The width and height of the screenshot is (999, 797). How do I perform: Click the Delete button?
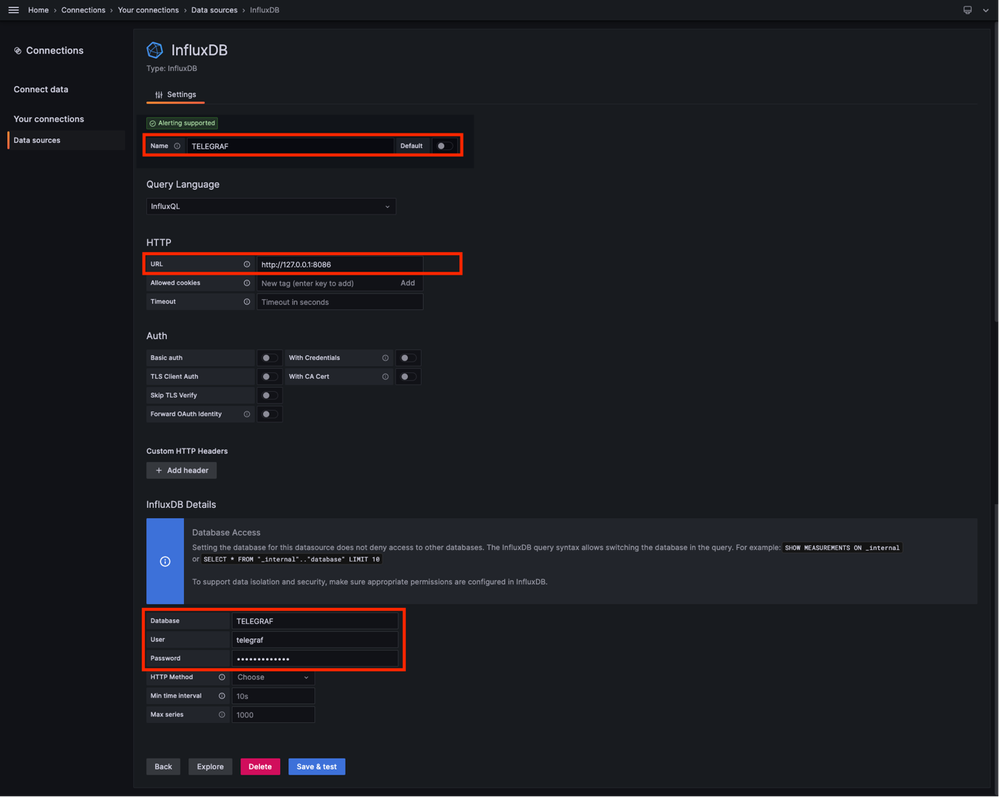pos(260,767)
